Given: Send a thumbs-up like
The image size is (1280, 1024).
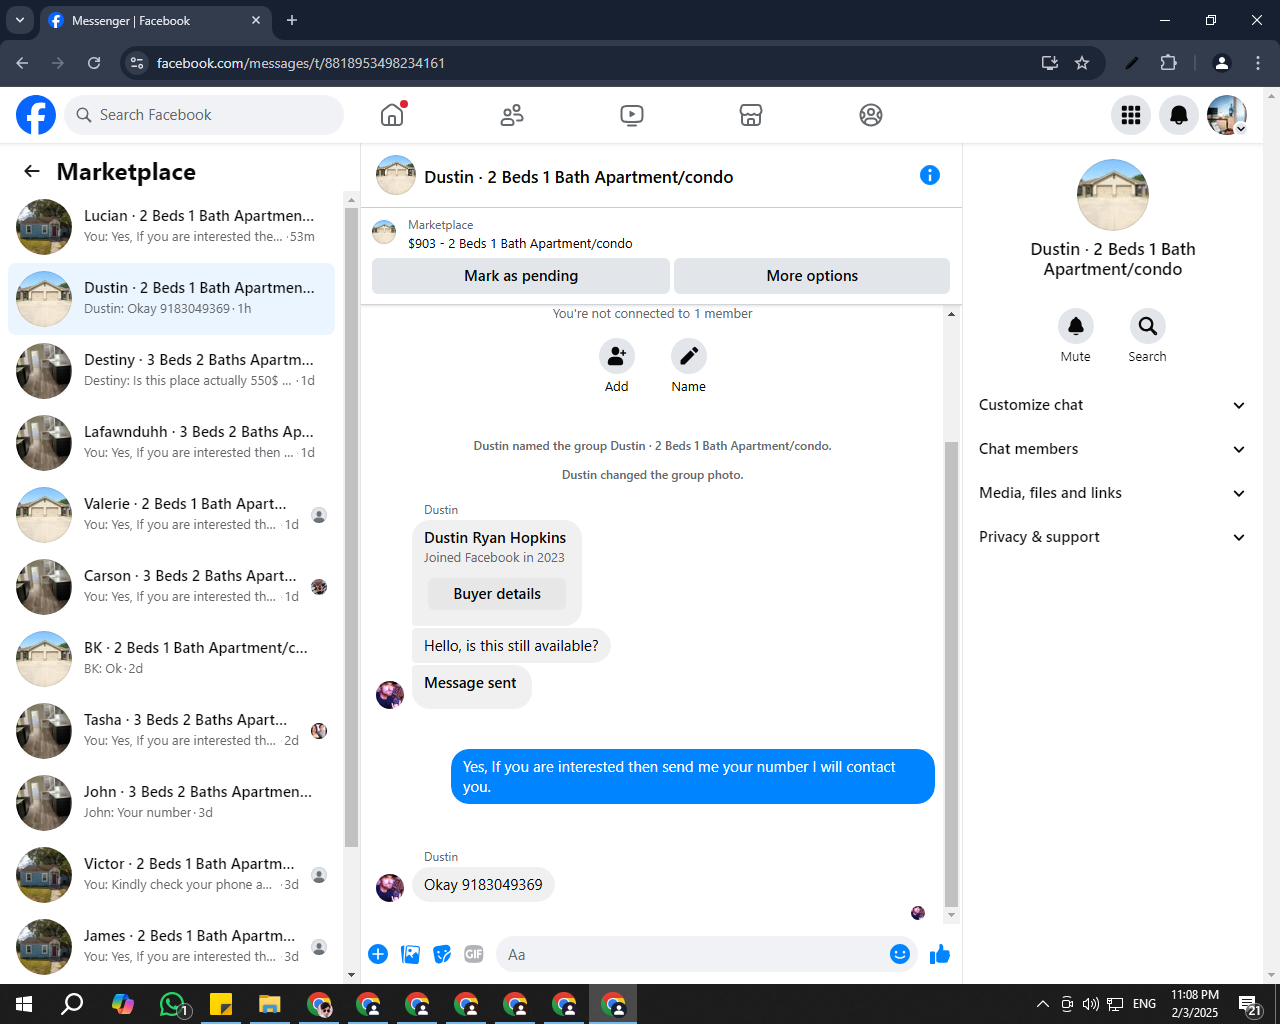Looking at the screenshot, I should [x=940, y=954].
